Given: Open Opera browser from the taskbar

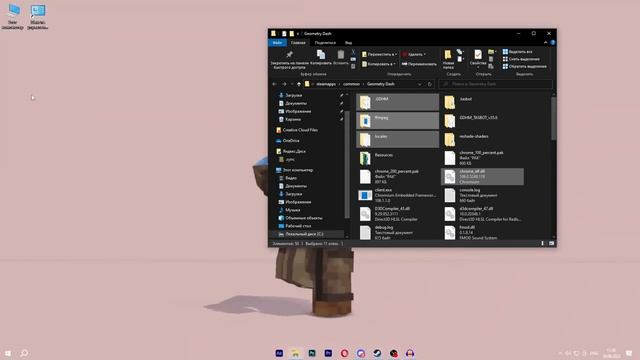Looking at the screenshot, I should (x=344, y=353).
